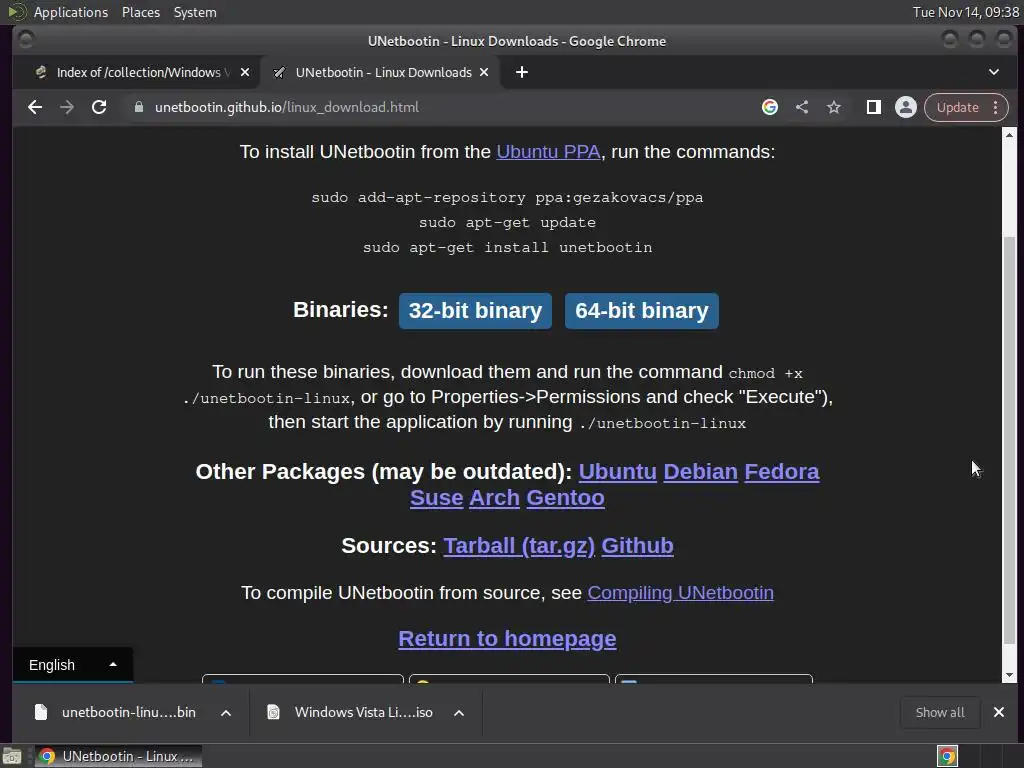Screen dimensions: 1024x768
Task: Open the Debian package link
Action: point(700,472)
